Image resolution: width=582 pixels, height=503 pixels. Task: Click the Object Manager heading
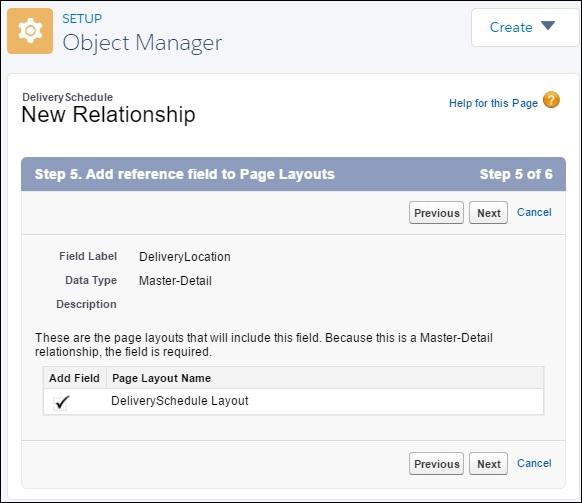(142, 42)
